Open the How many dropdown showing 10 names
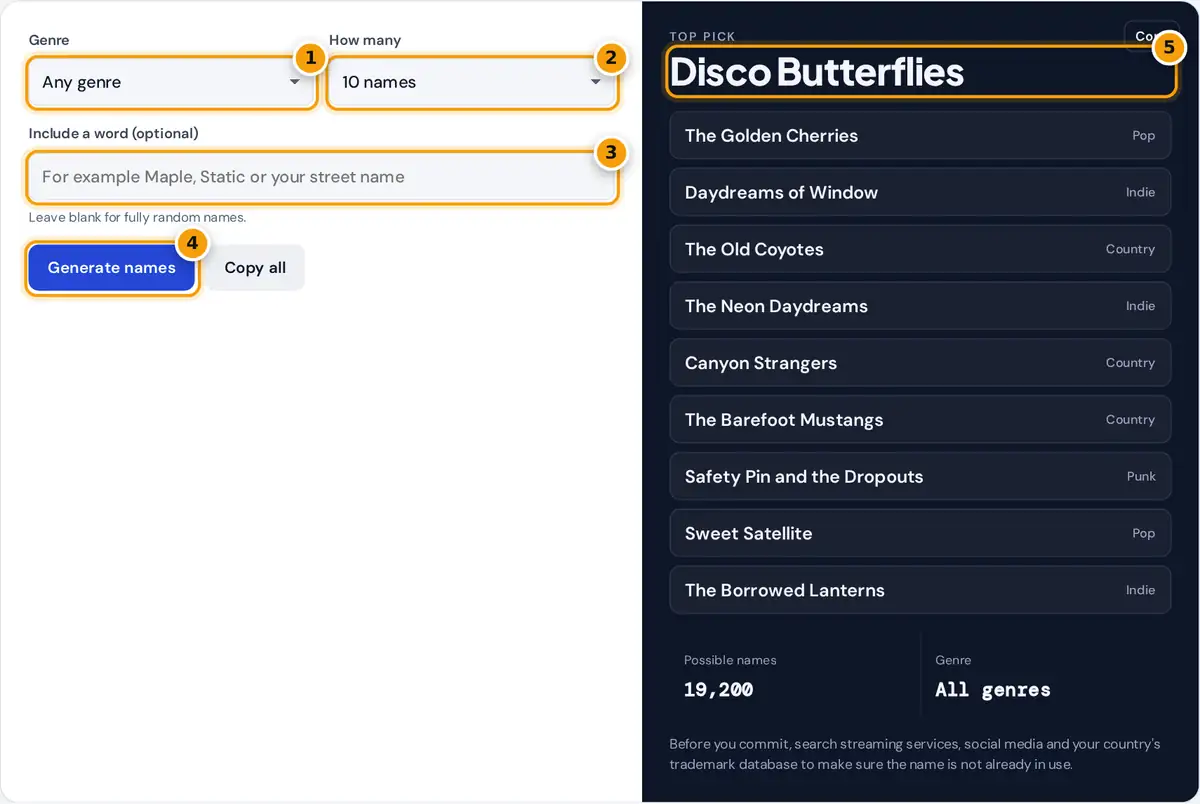The height and width of the screenshot is (804, 1200). [472, 82]
